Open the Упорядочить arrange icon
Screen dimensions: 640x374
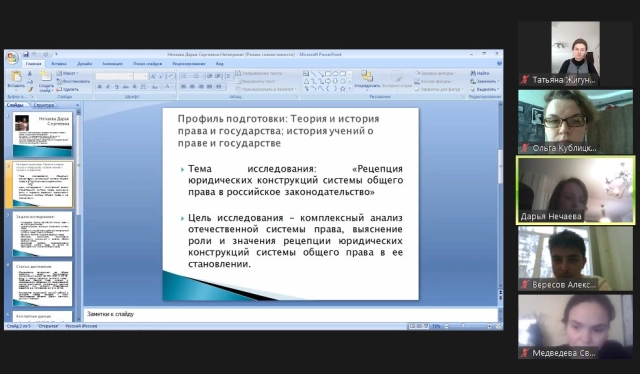click(367, 76)
